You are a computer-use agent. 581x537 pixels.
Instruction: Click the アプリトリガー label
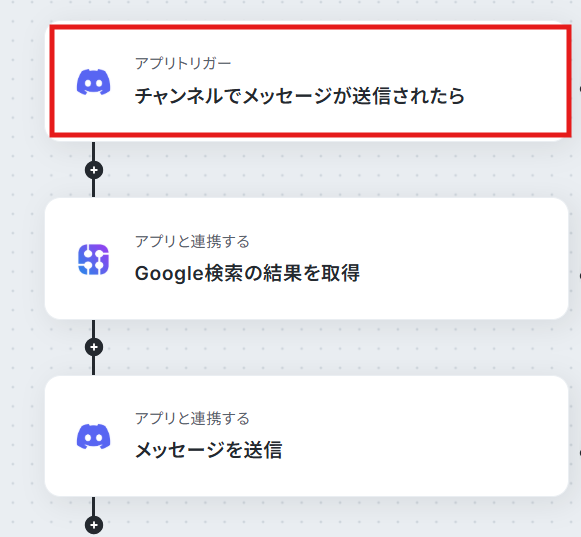tap(183, 63)
